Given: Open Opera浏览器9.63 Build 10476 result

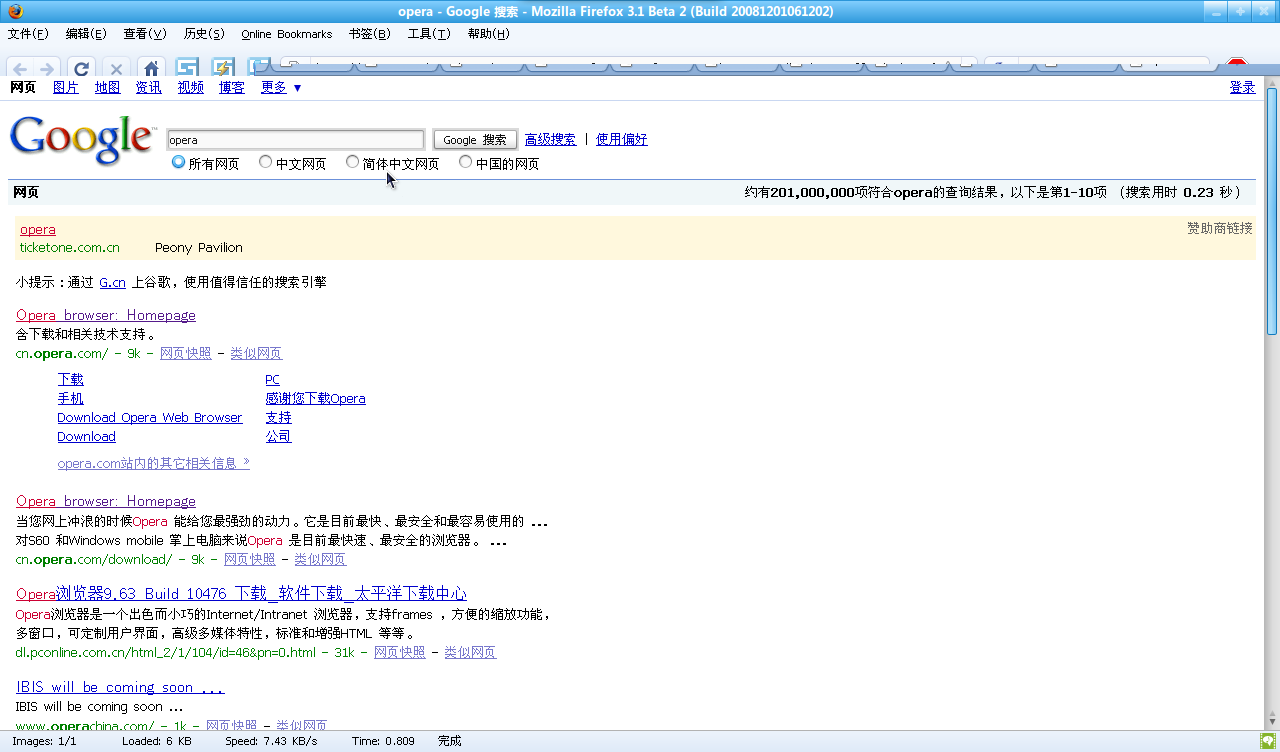Looking at the screenshot, I should point(242,594).
